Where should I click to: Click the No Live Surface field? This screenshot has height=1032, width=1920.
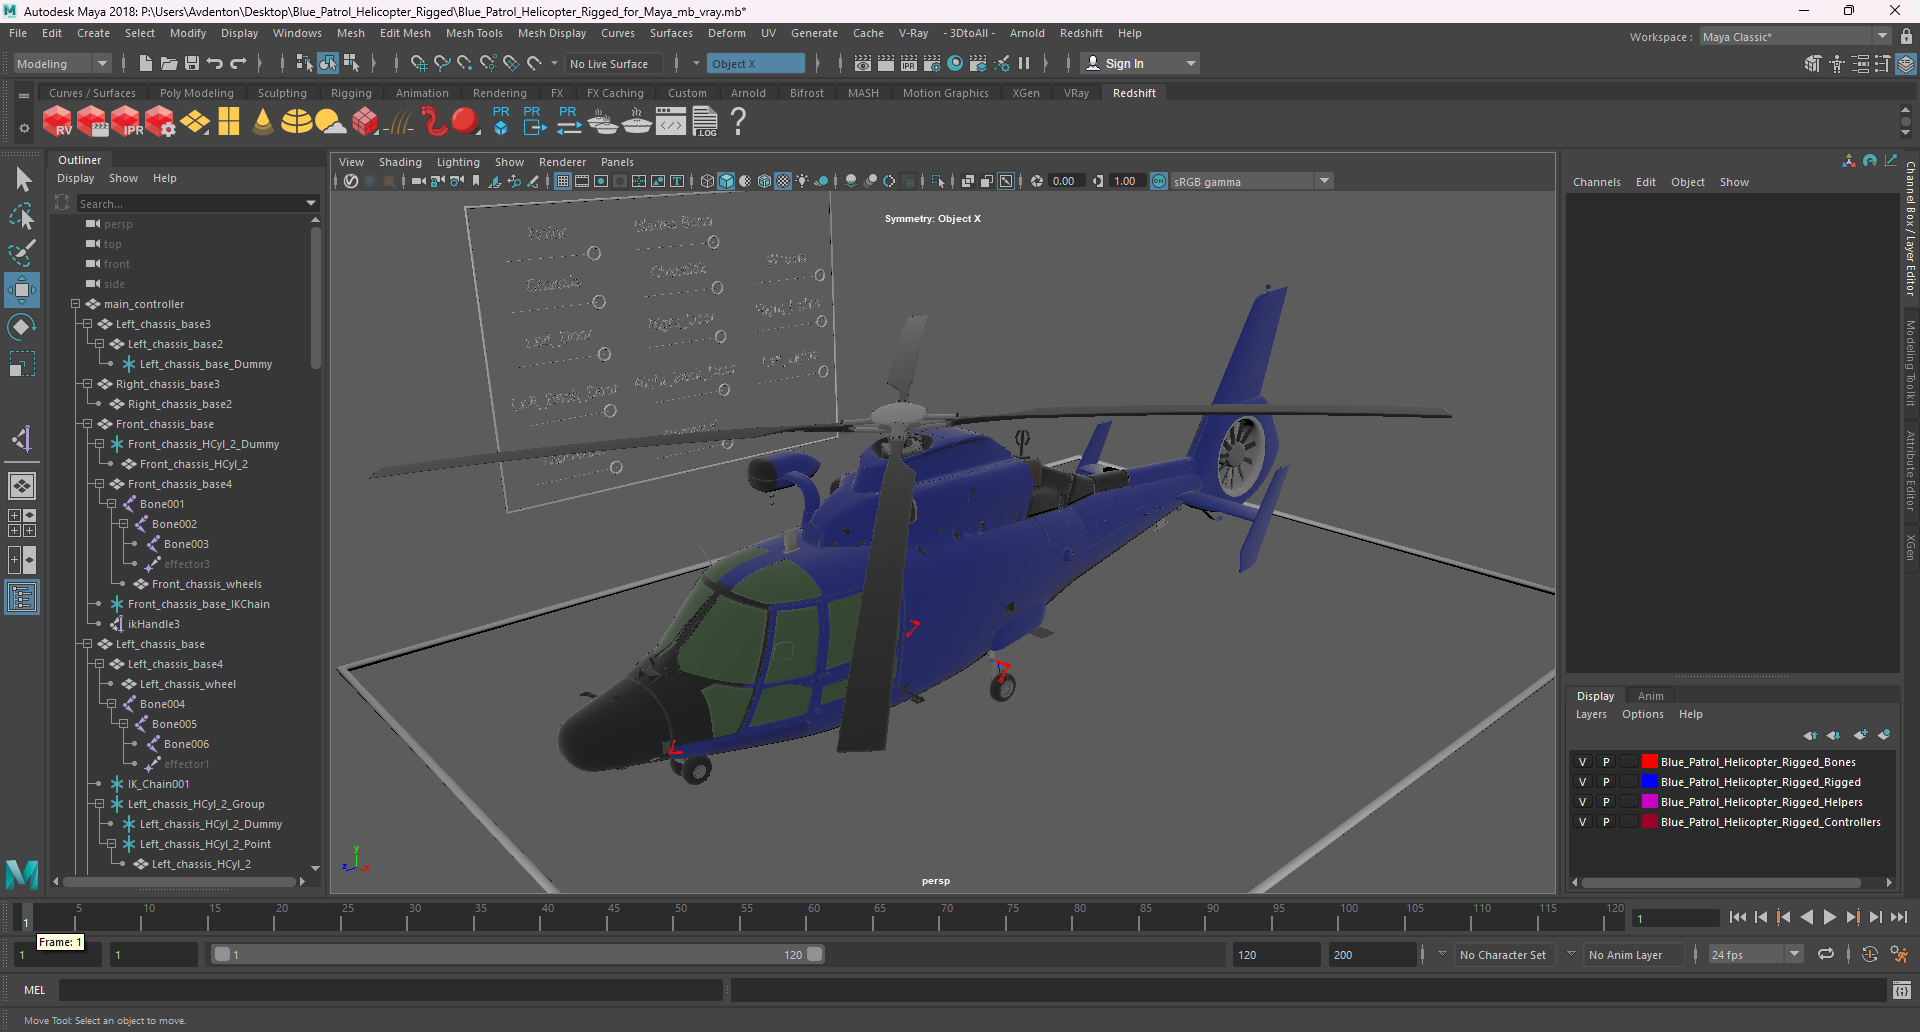tap(614, 63)
